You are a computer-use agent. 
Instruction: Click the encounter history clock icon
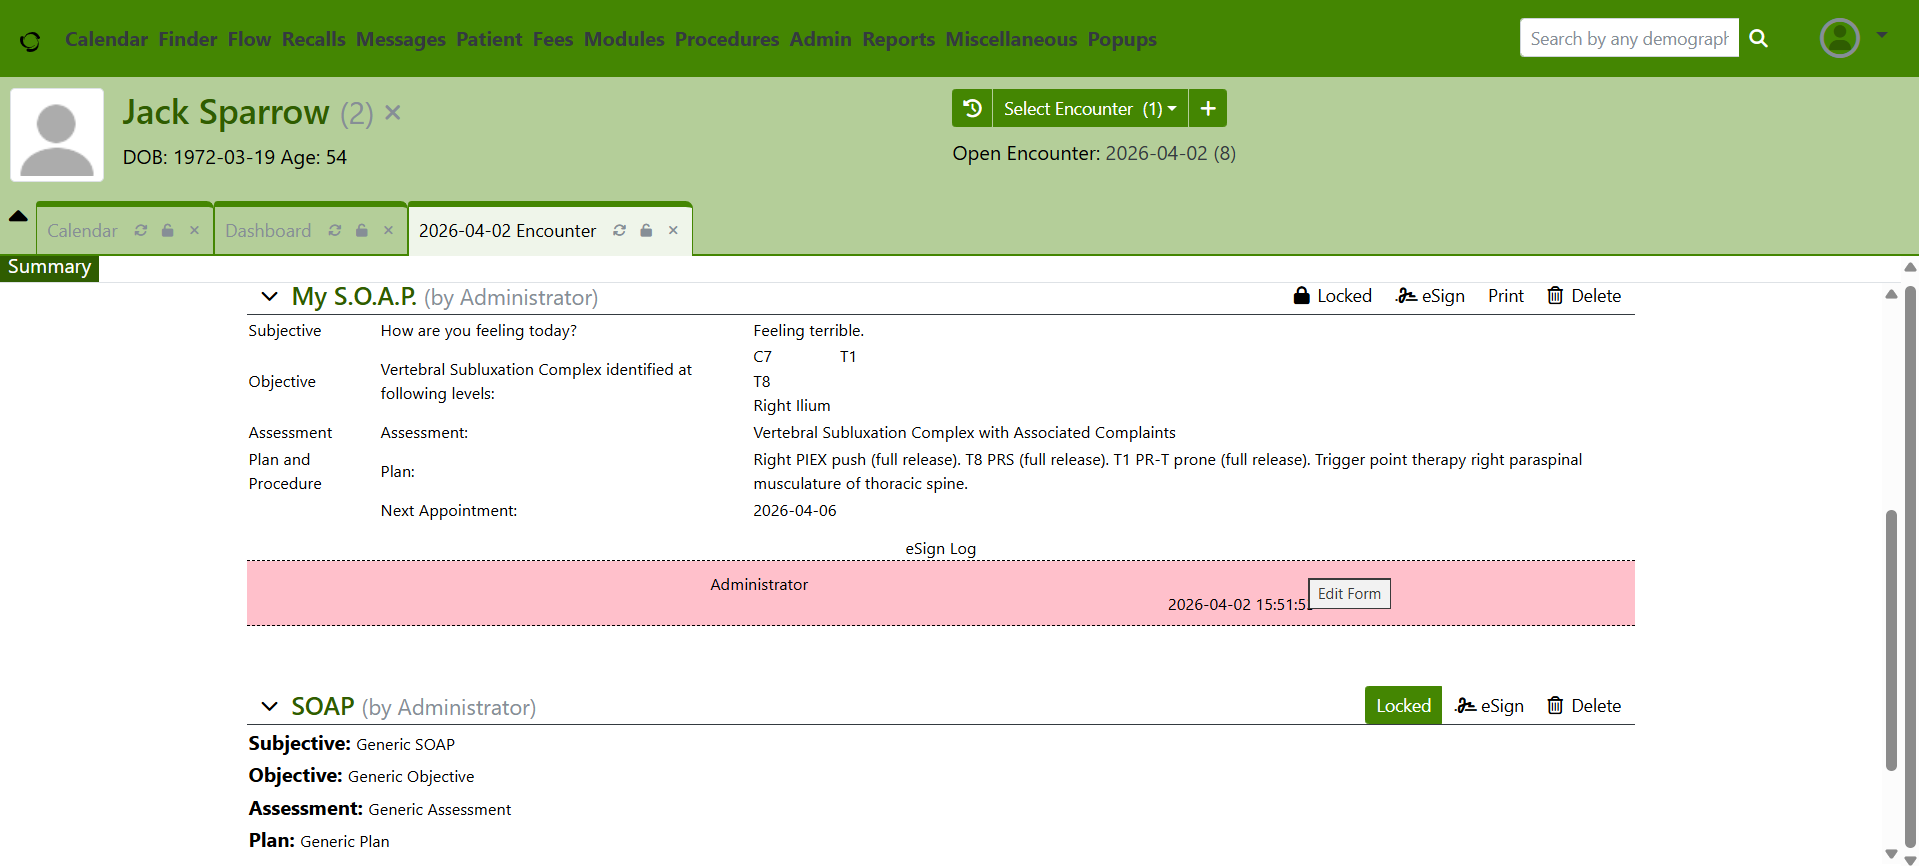pyautogui.click(x=971, y=108)
